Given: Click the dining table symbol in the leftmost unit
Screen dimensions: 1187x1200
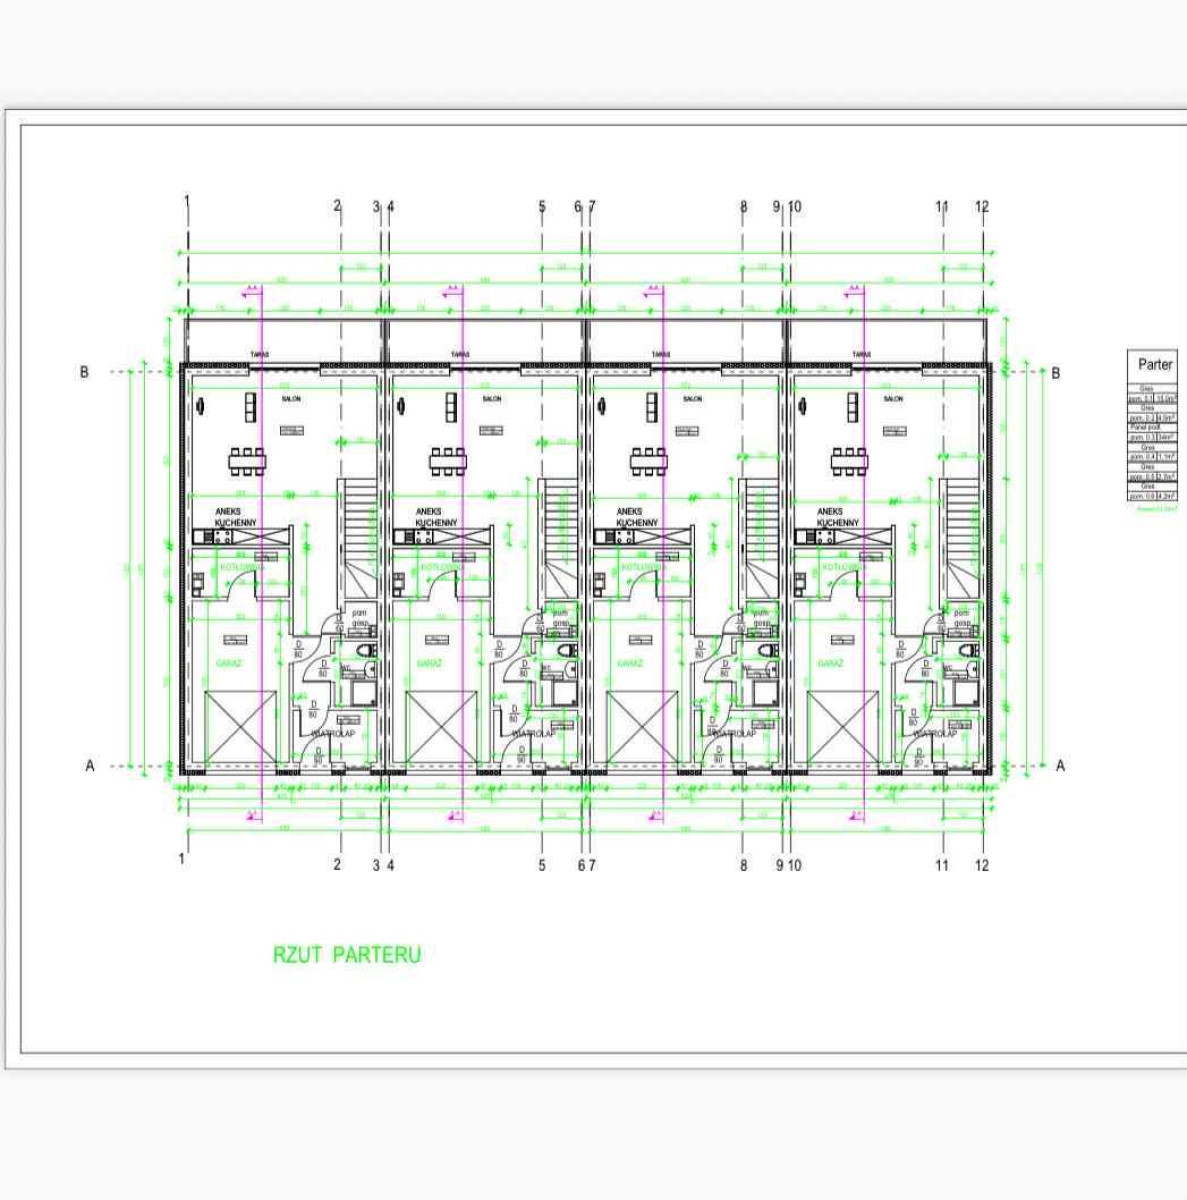Looking at the screenshot, I should click(x=247, y=461).
